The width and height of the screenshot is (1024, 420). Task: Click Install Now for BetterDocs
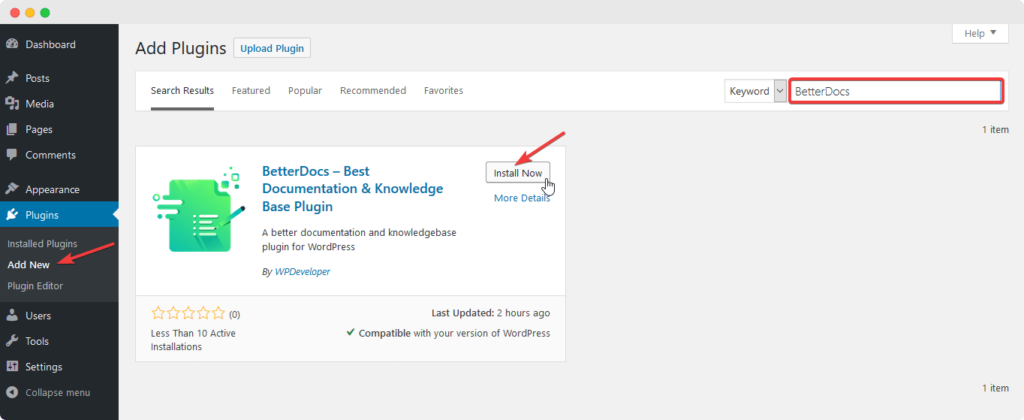point(518,173)
